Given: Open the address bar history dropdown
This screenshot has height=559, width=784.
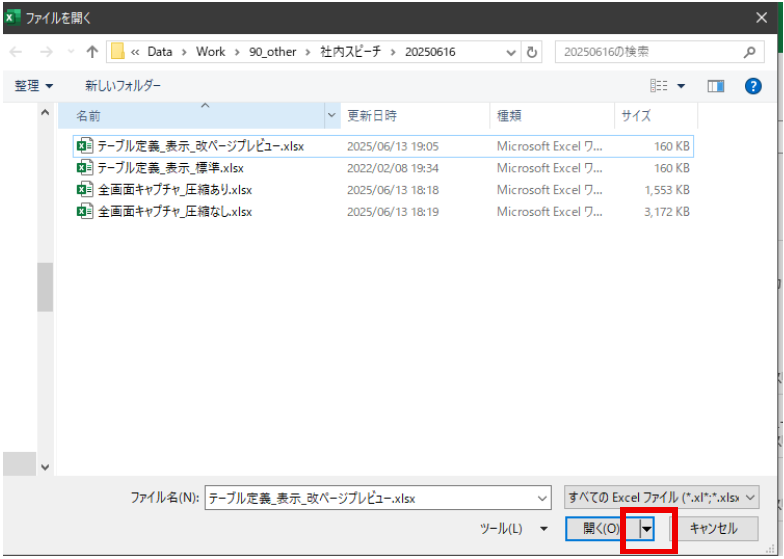Looking at the screenshot, I should click(x=512, y=52).
